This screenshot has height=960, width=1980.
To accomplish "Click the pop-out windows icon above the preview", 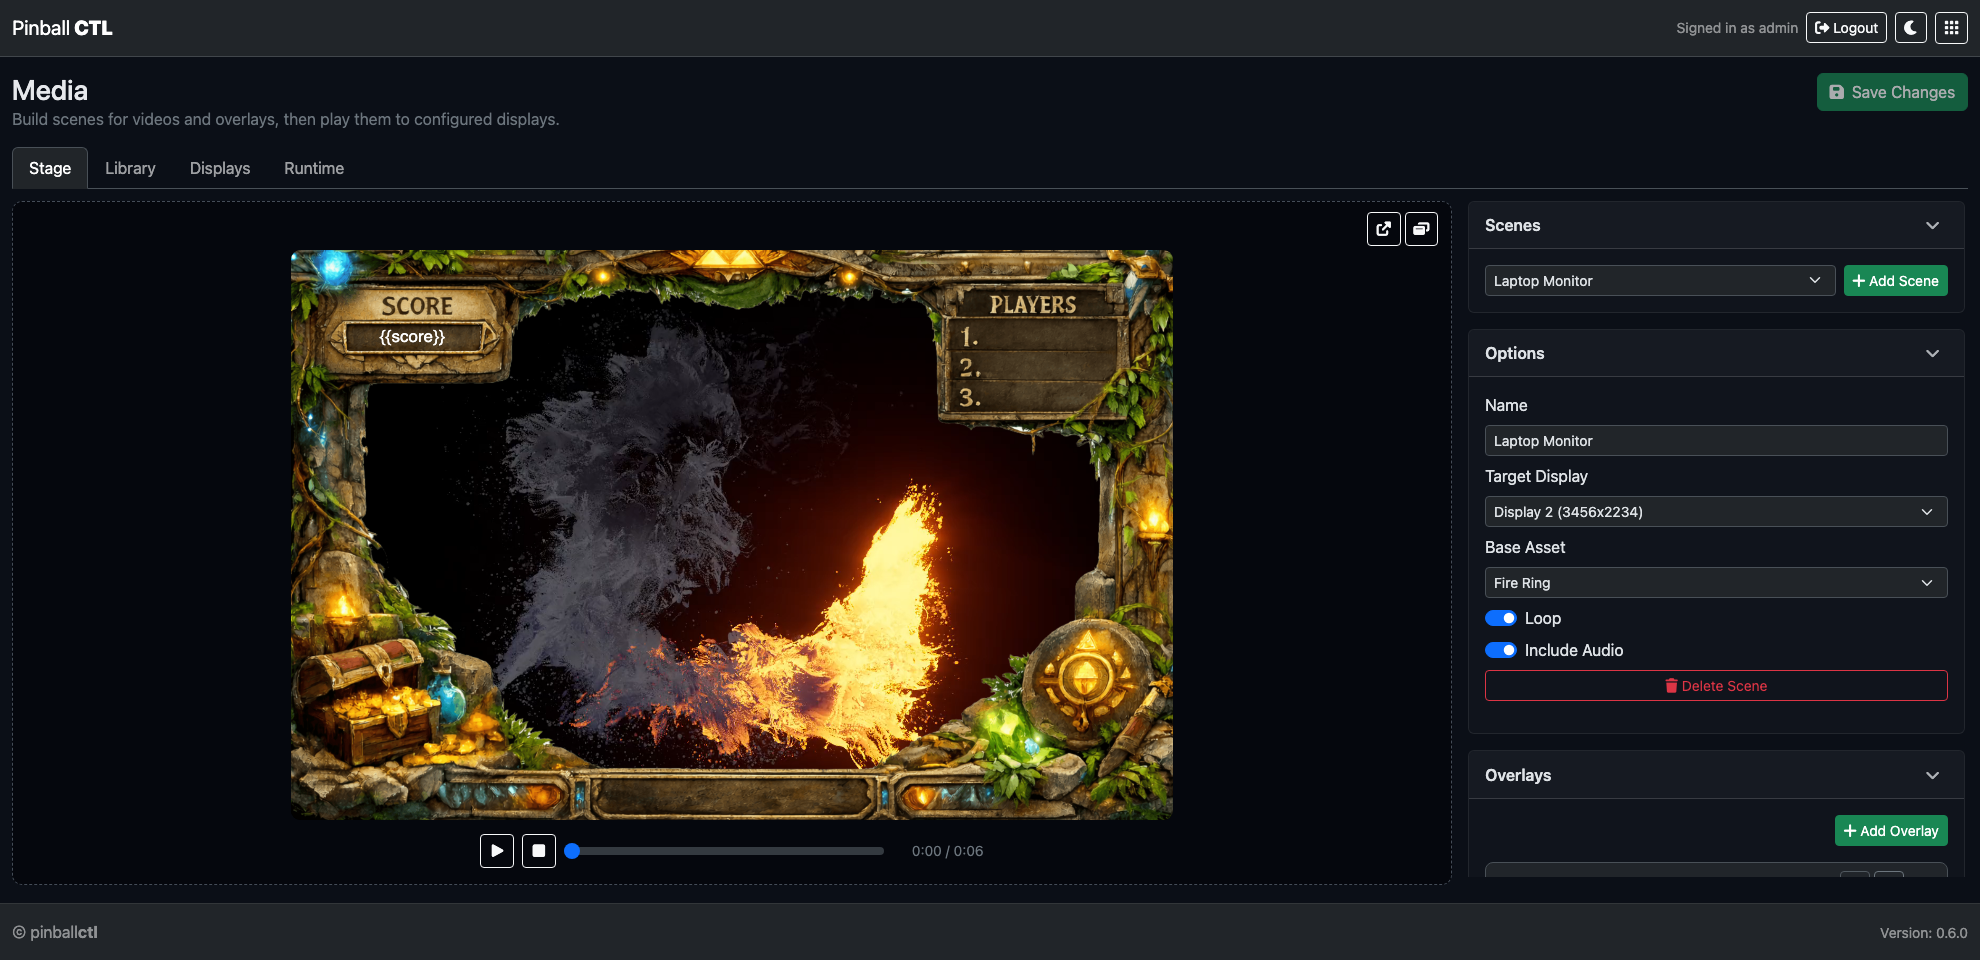I will click(1421, 229).
